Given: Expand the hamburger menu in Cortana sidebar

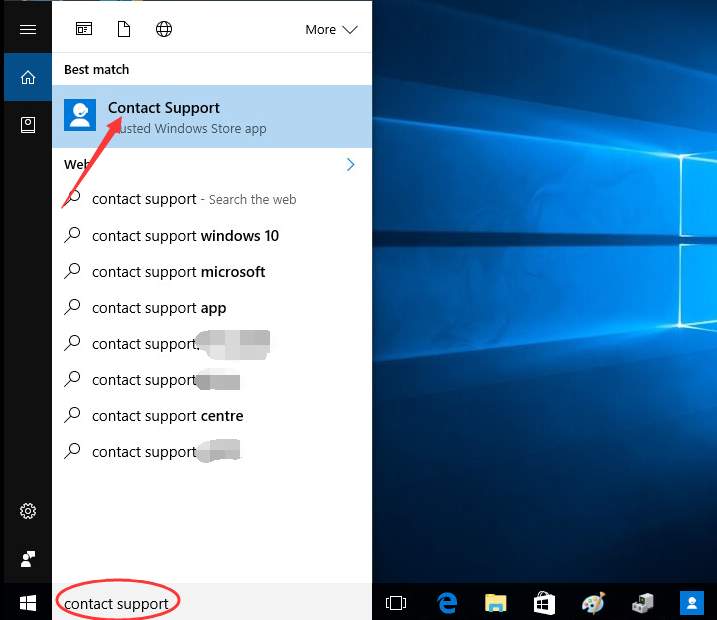Looking at the screenshot, I should tap(28, 30).
